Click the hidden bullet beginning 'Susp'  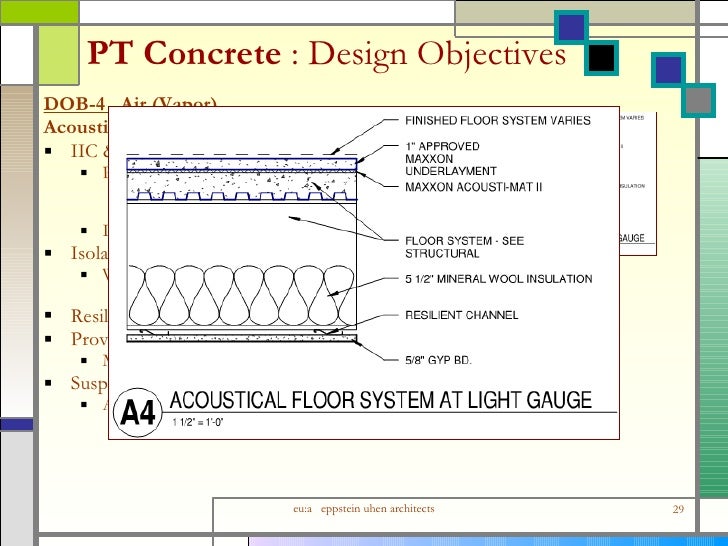pyautogui.click(x=89, y=384)
